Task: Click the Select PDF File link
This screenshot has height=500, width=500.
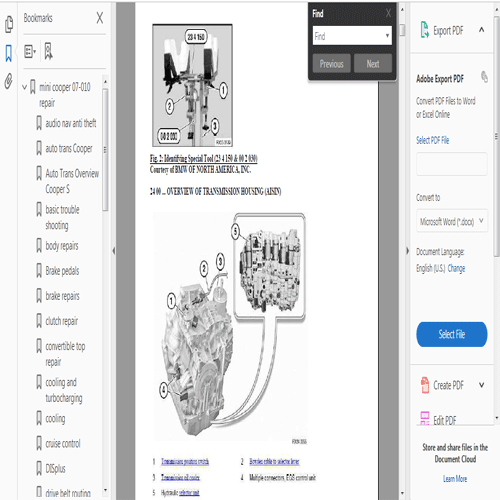Action: pyautogui.click(x=432, y=140)
